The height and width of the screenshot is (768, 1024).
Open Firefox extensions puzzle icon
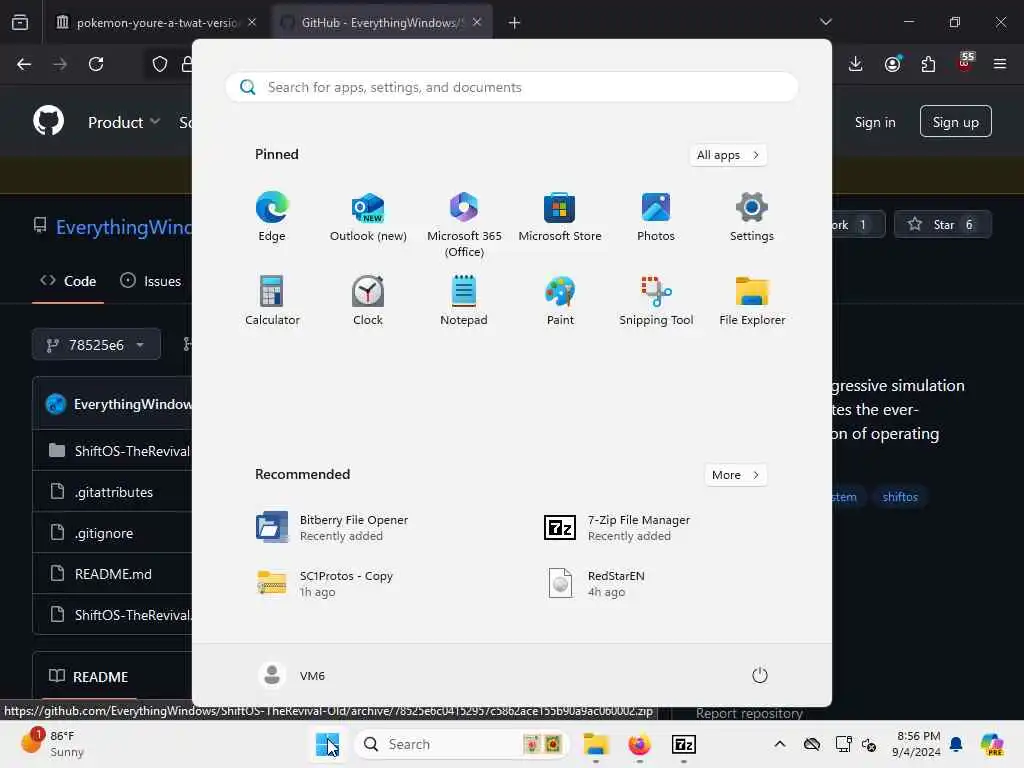point(928,64)
